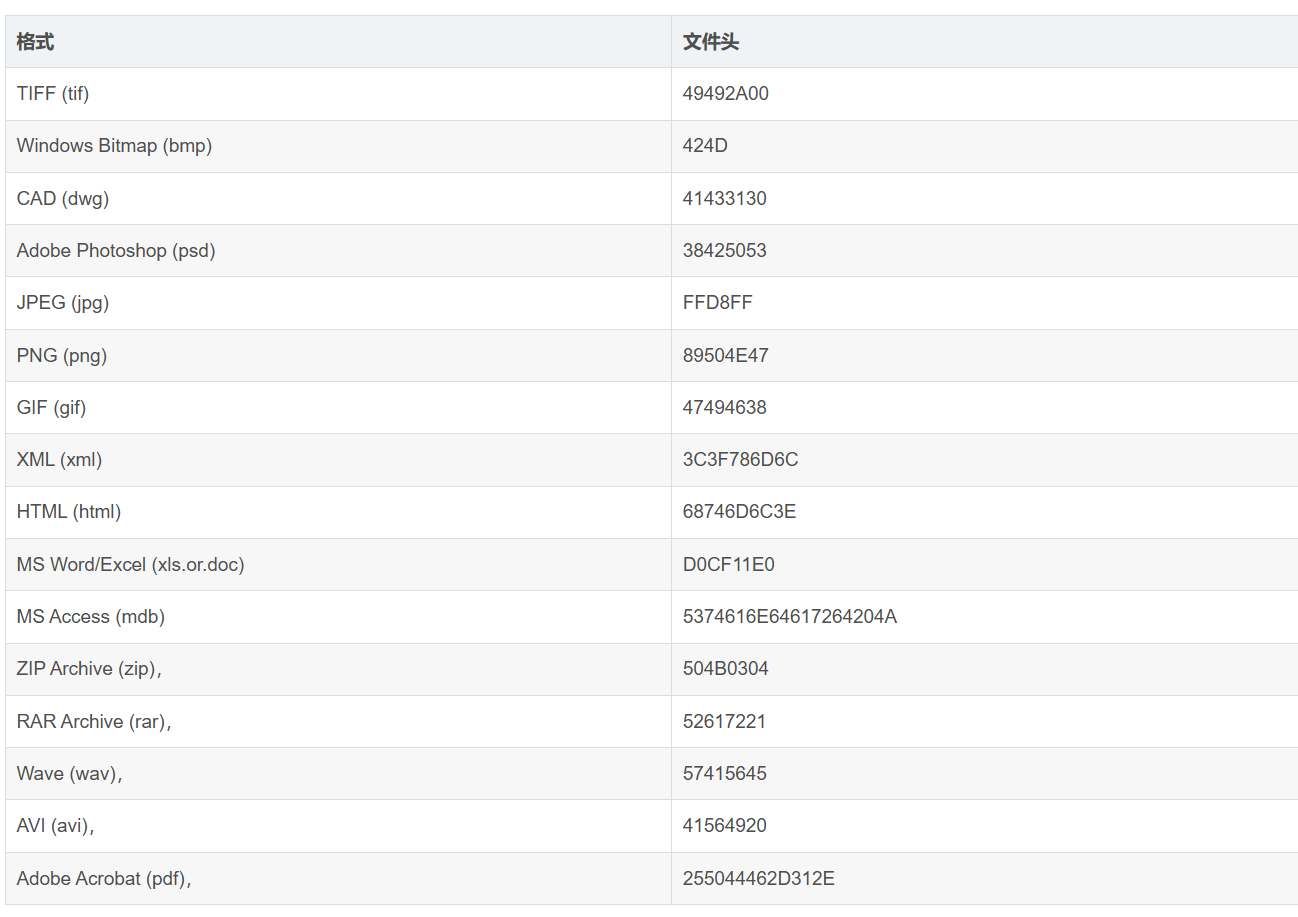Select the Adobe Acrobat (pdf) cell
The height and width of the screenshot is (917, 1298).
click(104, 879)
